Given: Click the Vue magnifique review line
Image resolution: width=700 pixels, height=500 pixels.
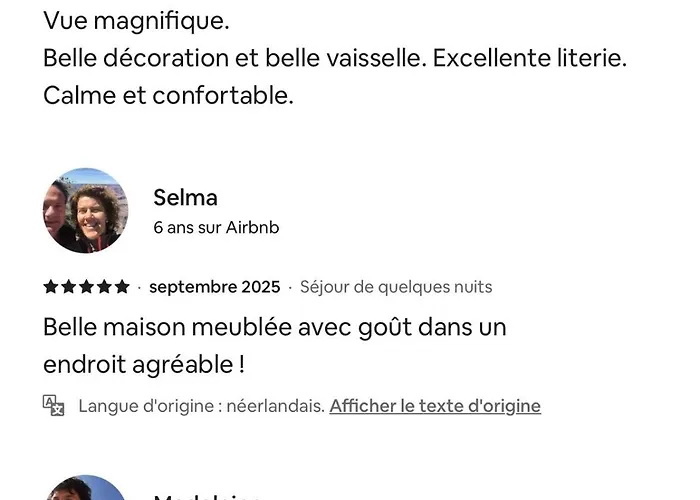Looking at the screenshot, I should click(136, 20).
